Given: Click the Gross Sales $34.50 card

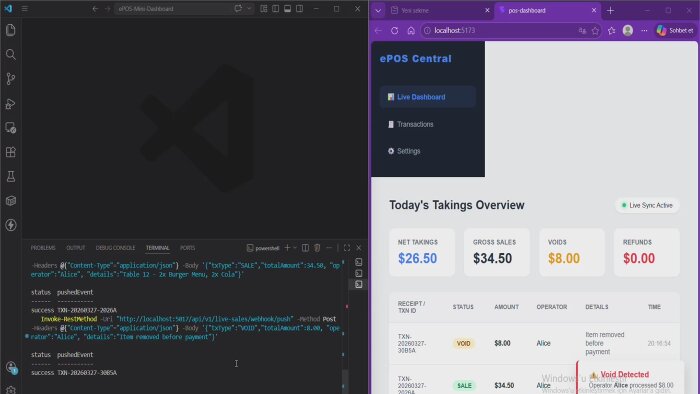Looking at the screenshot, I should pyautogui.click(x=497, y=252).
